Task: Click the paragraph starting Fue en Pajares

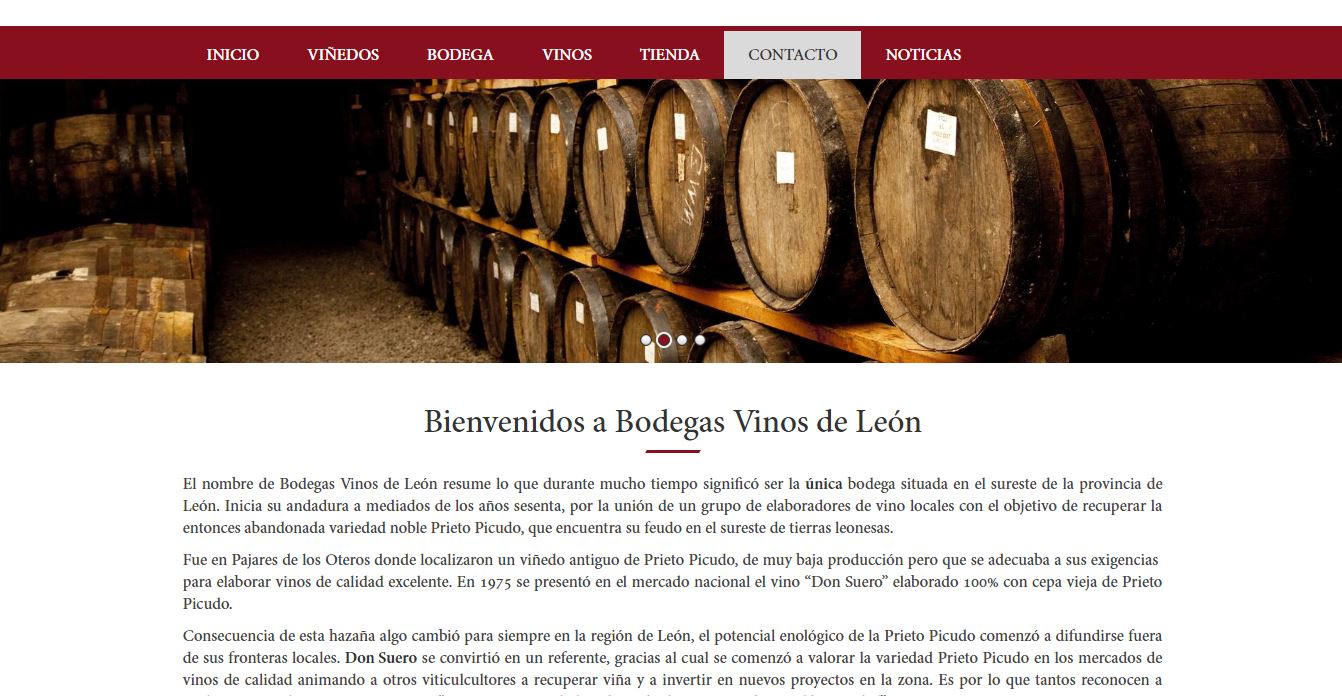Action: point(672,582)
